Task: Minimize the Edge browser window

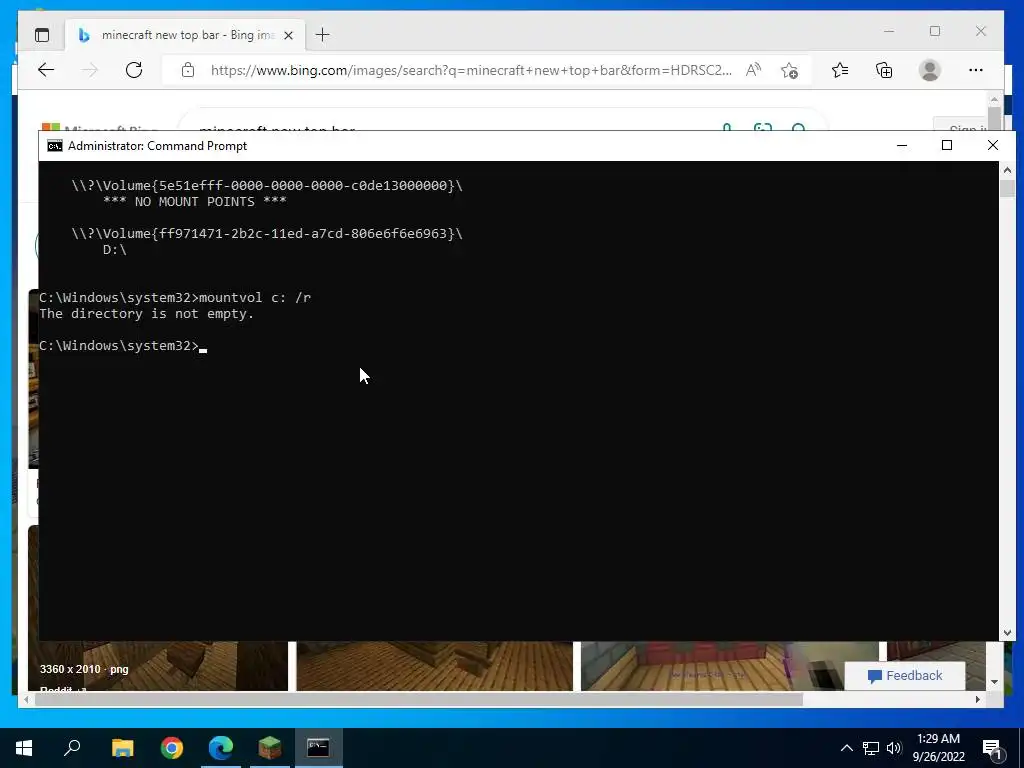Action: pyautogui.click(x=889, y=31)
